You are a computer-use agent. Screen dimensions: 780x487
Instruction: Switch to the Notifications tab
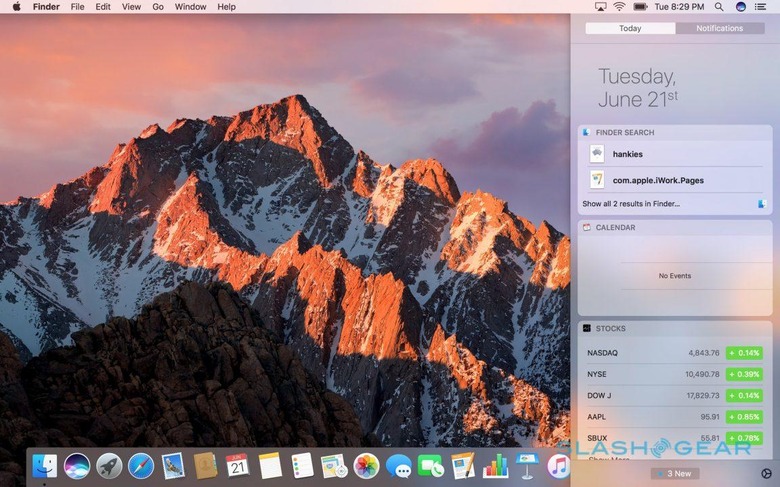[x=719, y=28]
